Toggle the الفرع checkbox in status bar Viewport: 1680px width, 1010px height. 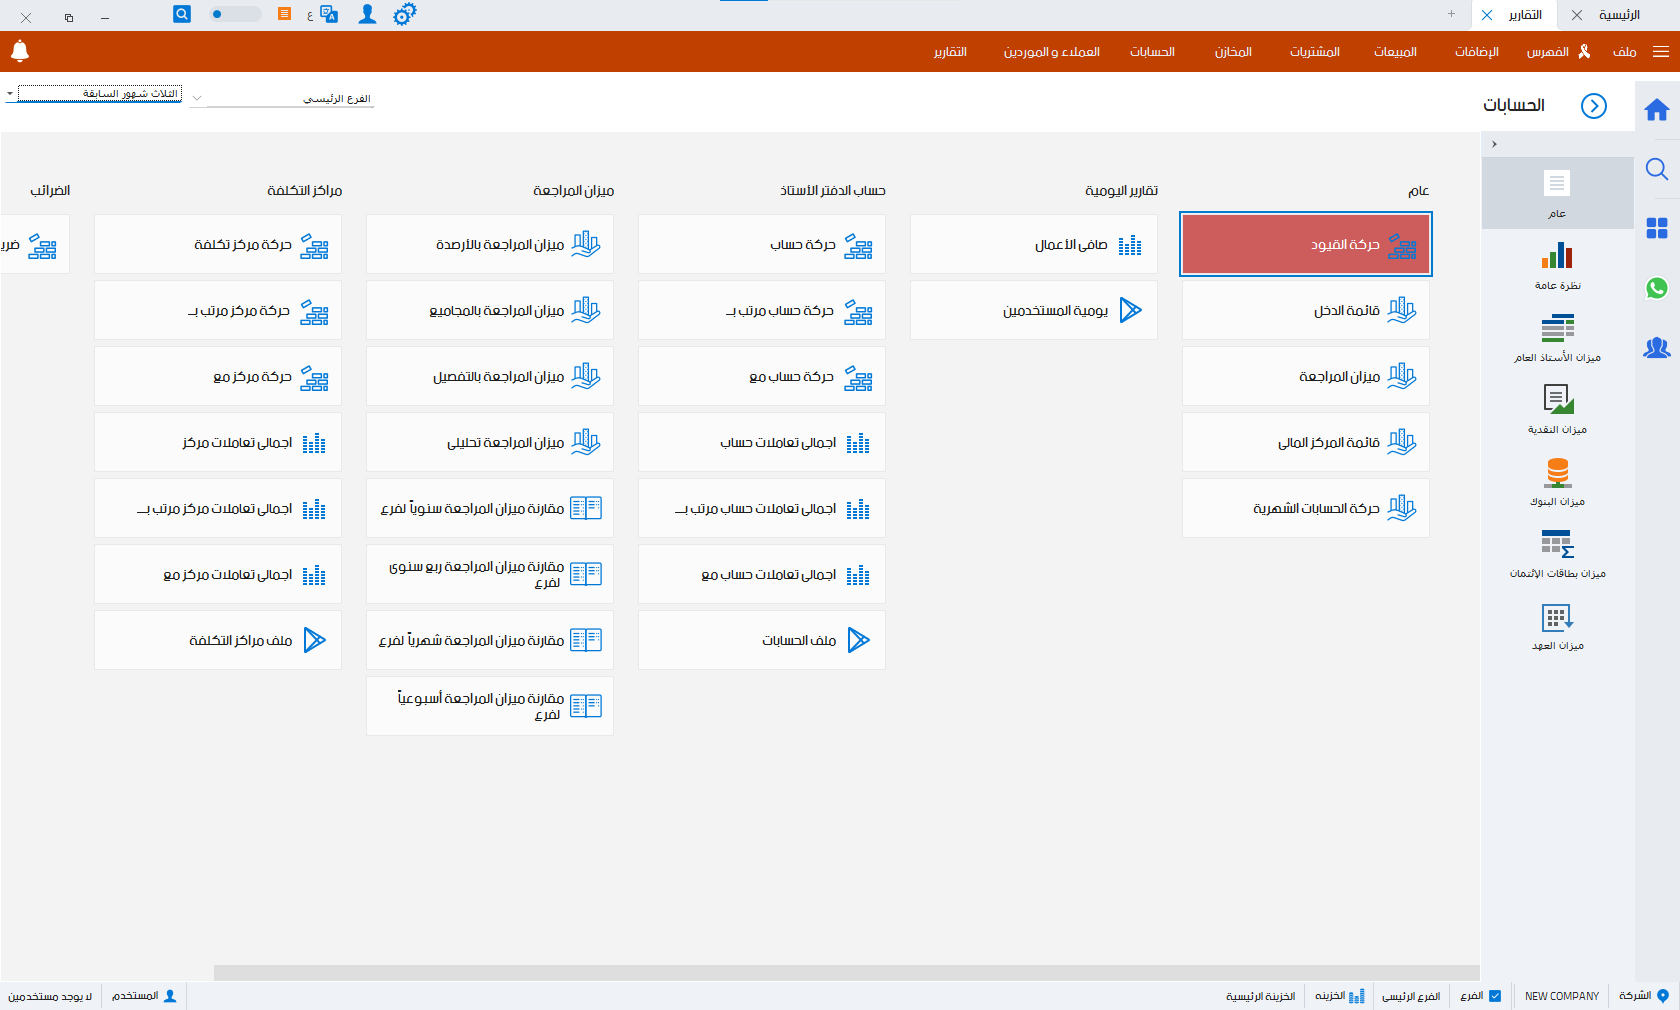(1495, 996)
